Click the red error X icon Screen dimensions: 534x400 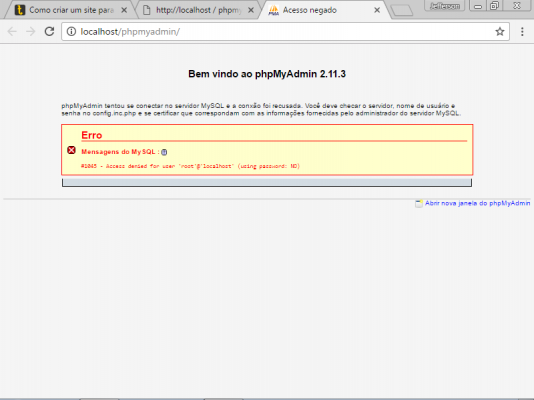71,150
